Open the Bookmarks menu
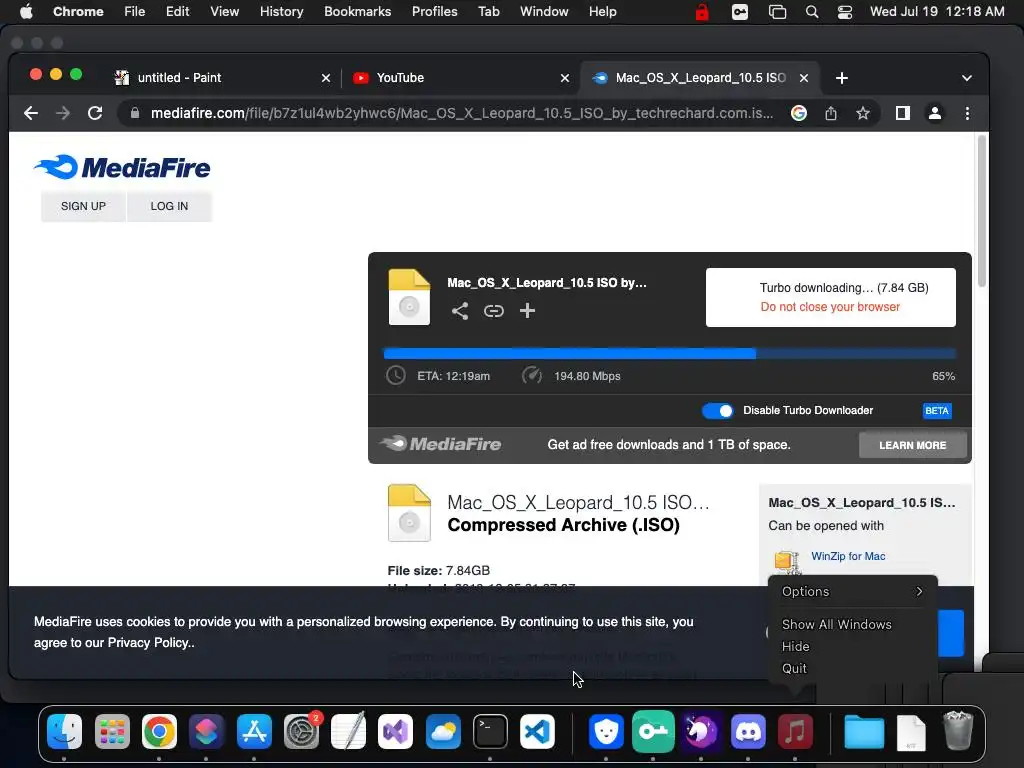 pos(357,12)
